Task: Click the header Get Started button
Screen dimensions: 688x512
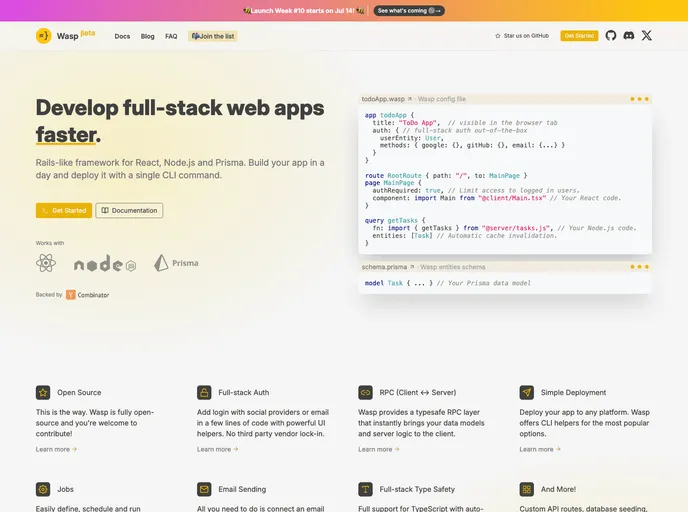Action: [579, 36]
